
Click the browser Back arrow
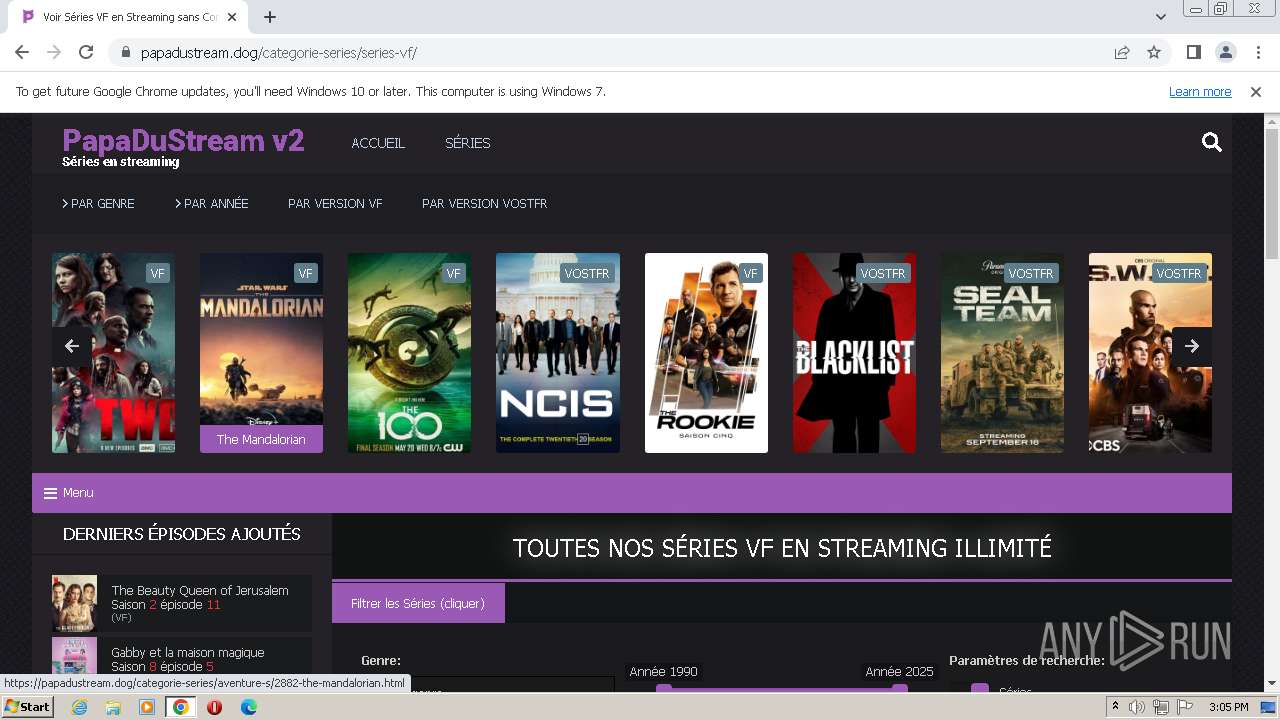tap(22, 52)
